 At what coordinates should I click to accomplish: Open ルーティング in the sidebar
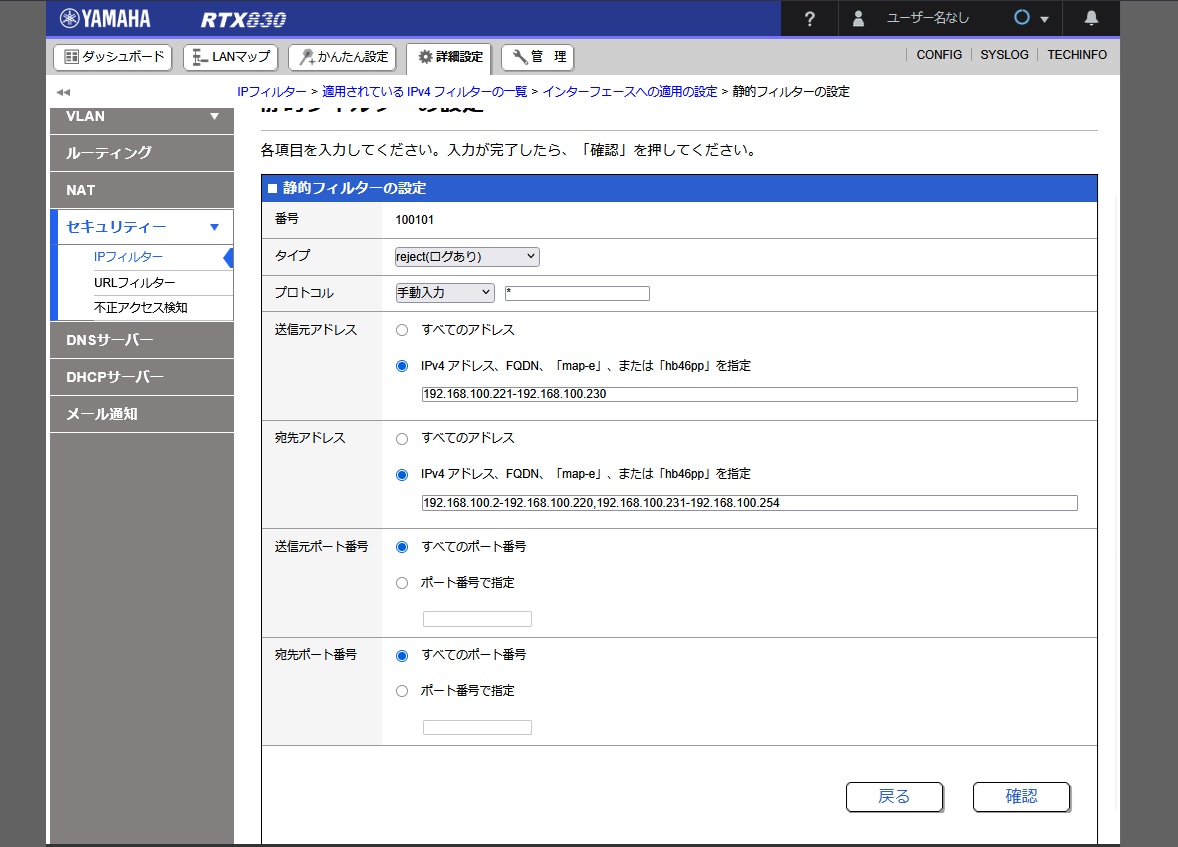click(142, 153)
